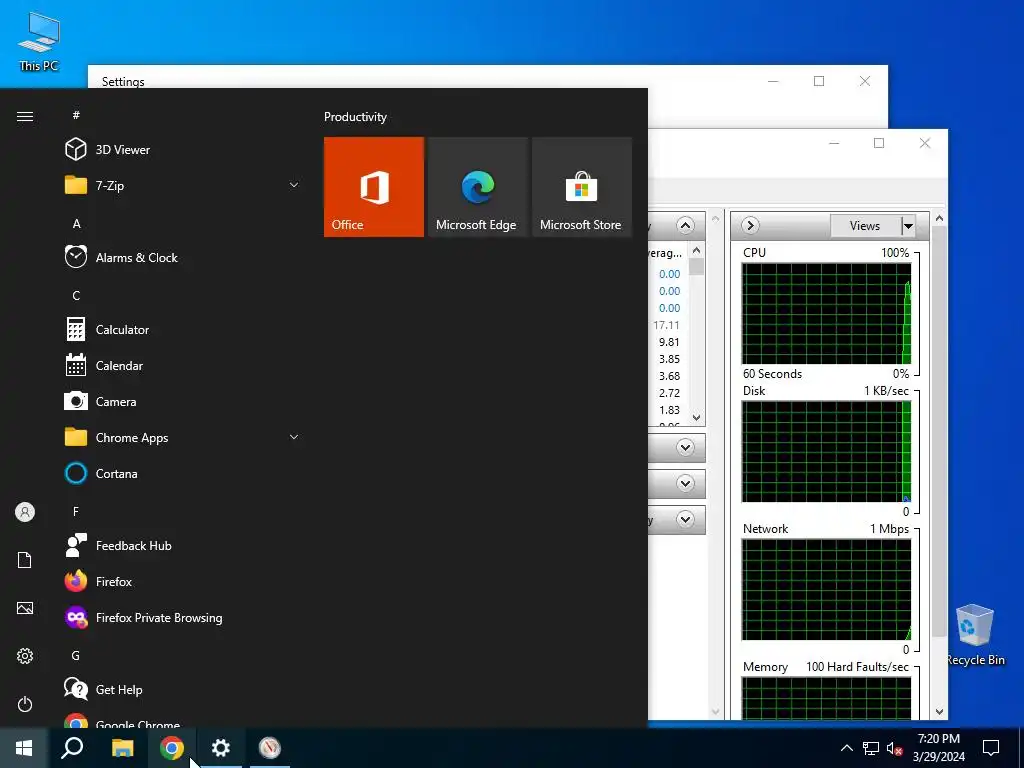This screenshot has width=1024, height=768.
Task: Select the This PC desktop icon
Action: tap(39, 42)
